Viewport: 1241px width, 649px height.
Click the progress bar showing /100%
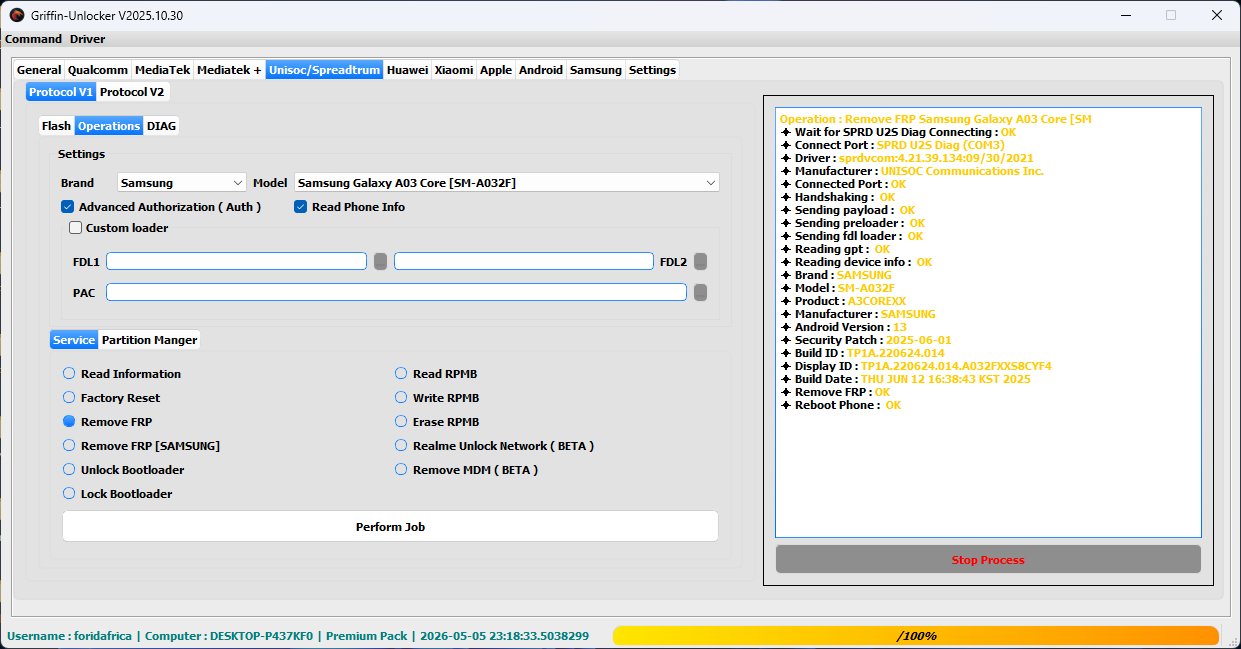point(916,636)
